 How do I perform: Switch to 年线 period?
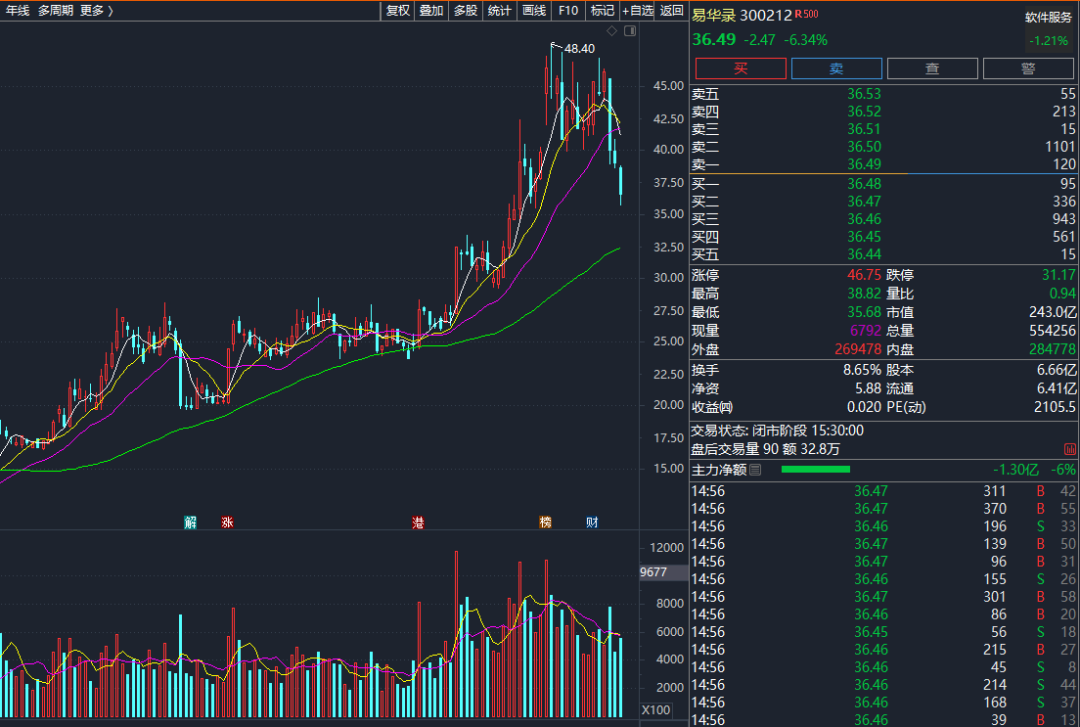click(x=18, y=10)
